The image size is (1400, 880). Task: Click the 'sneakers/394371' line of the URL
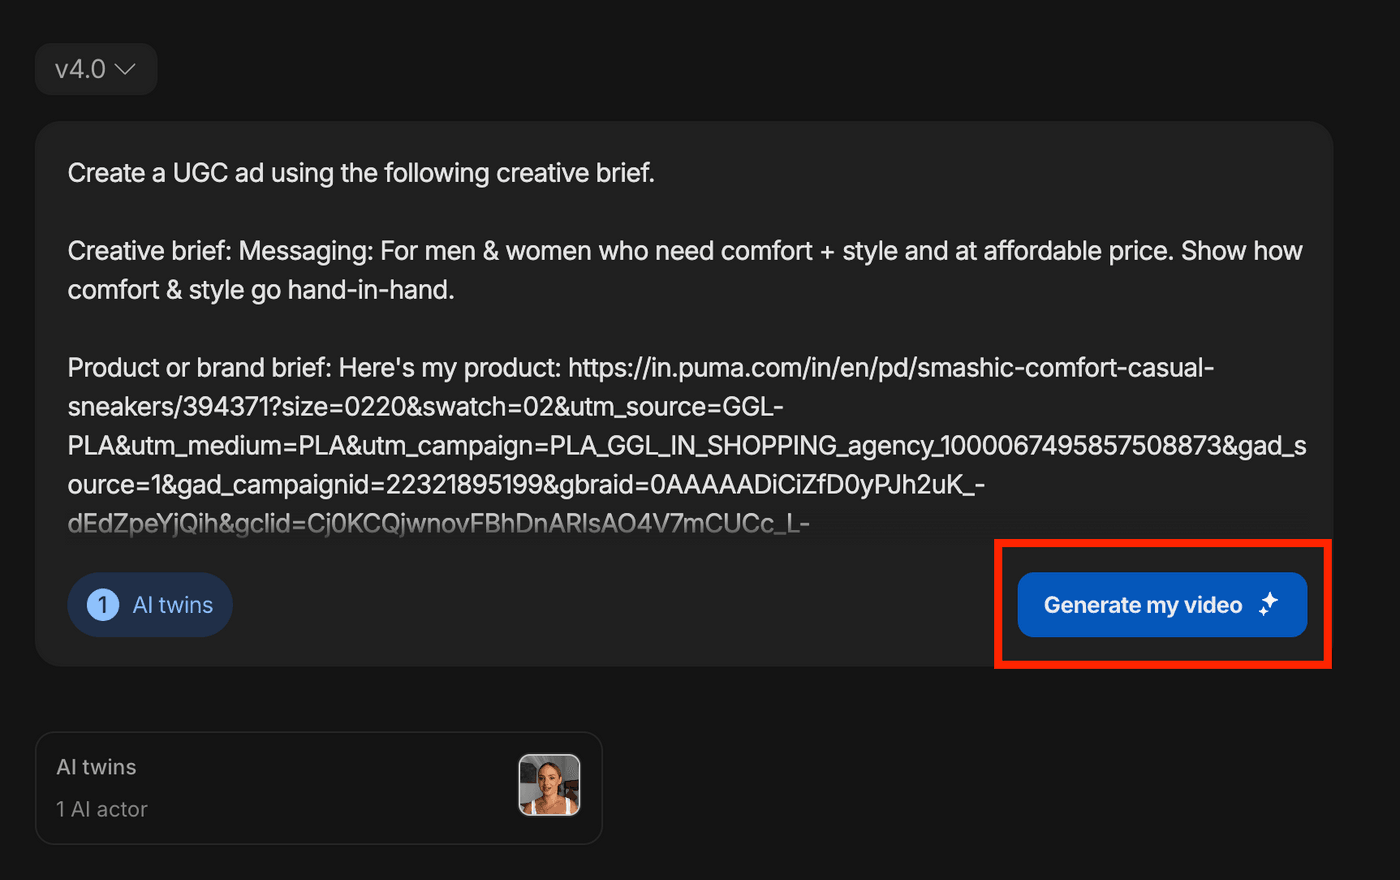(425, 407)
